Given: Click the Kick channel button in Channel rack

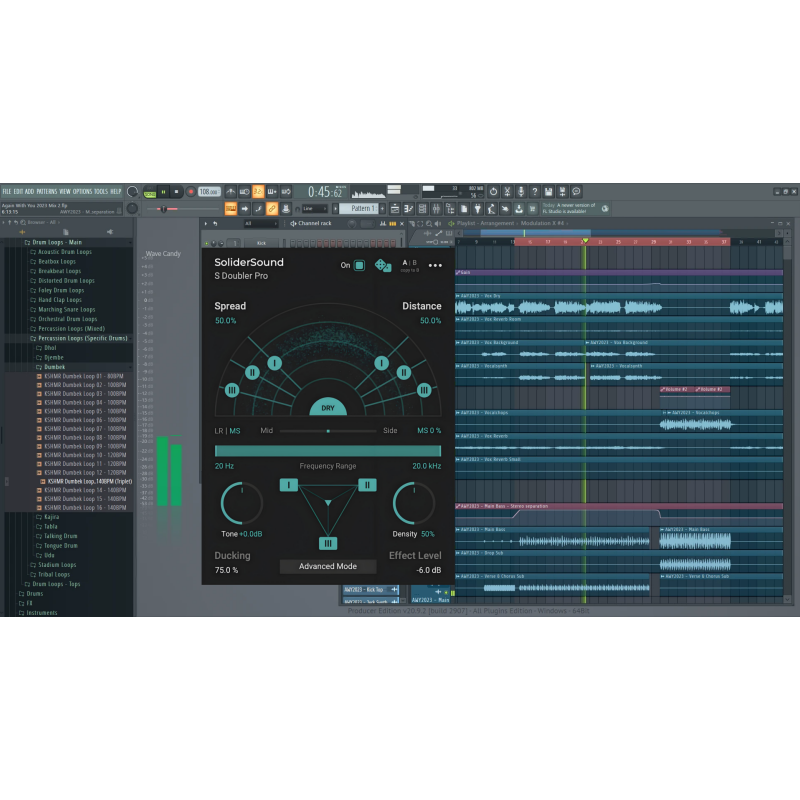Looking at the screenshot, I should (261, 243).
